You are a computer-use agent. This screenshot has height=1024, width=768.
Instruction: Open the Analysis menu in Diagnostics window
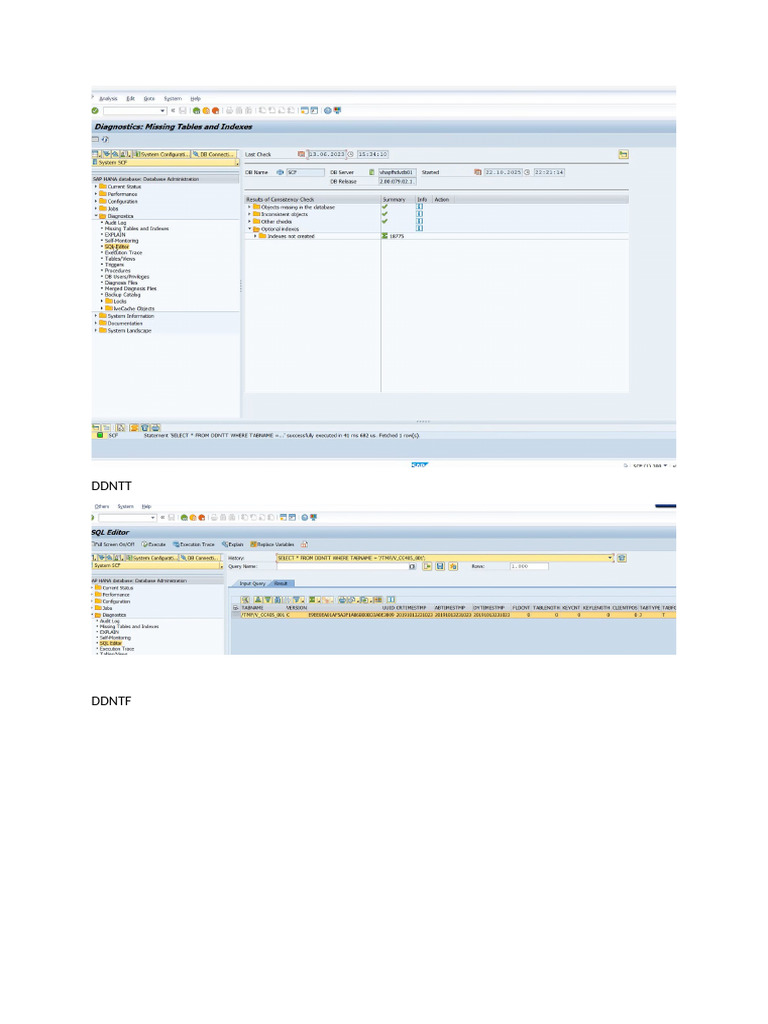click(x=108, y=99)
